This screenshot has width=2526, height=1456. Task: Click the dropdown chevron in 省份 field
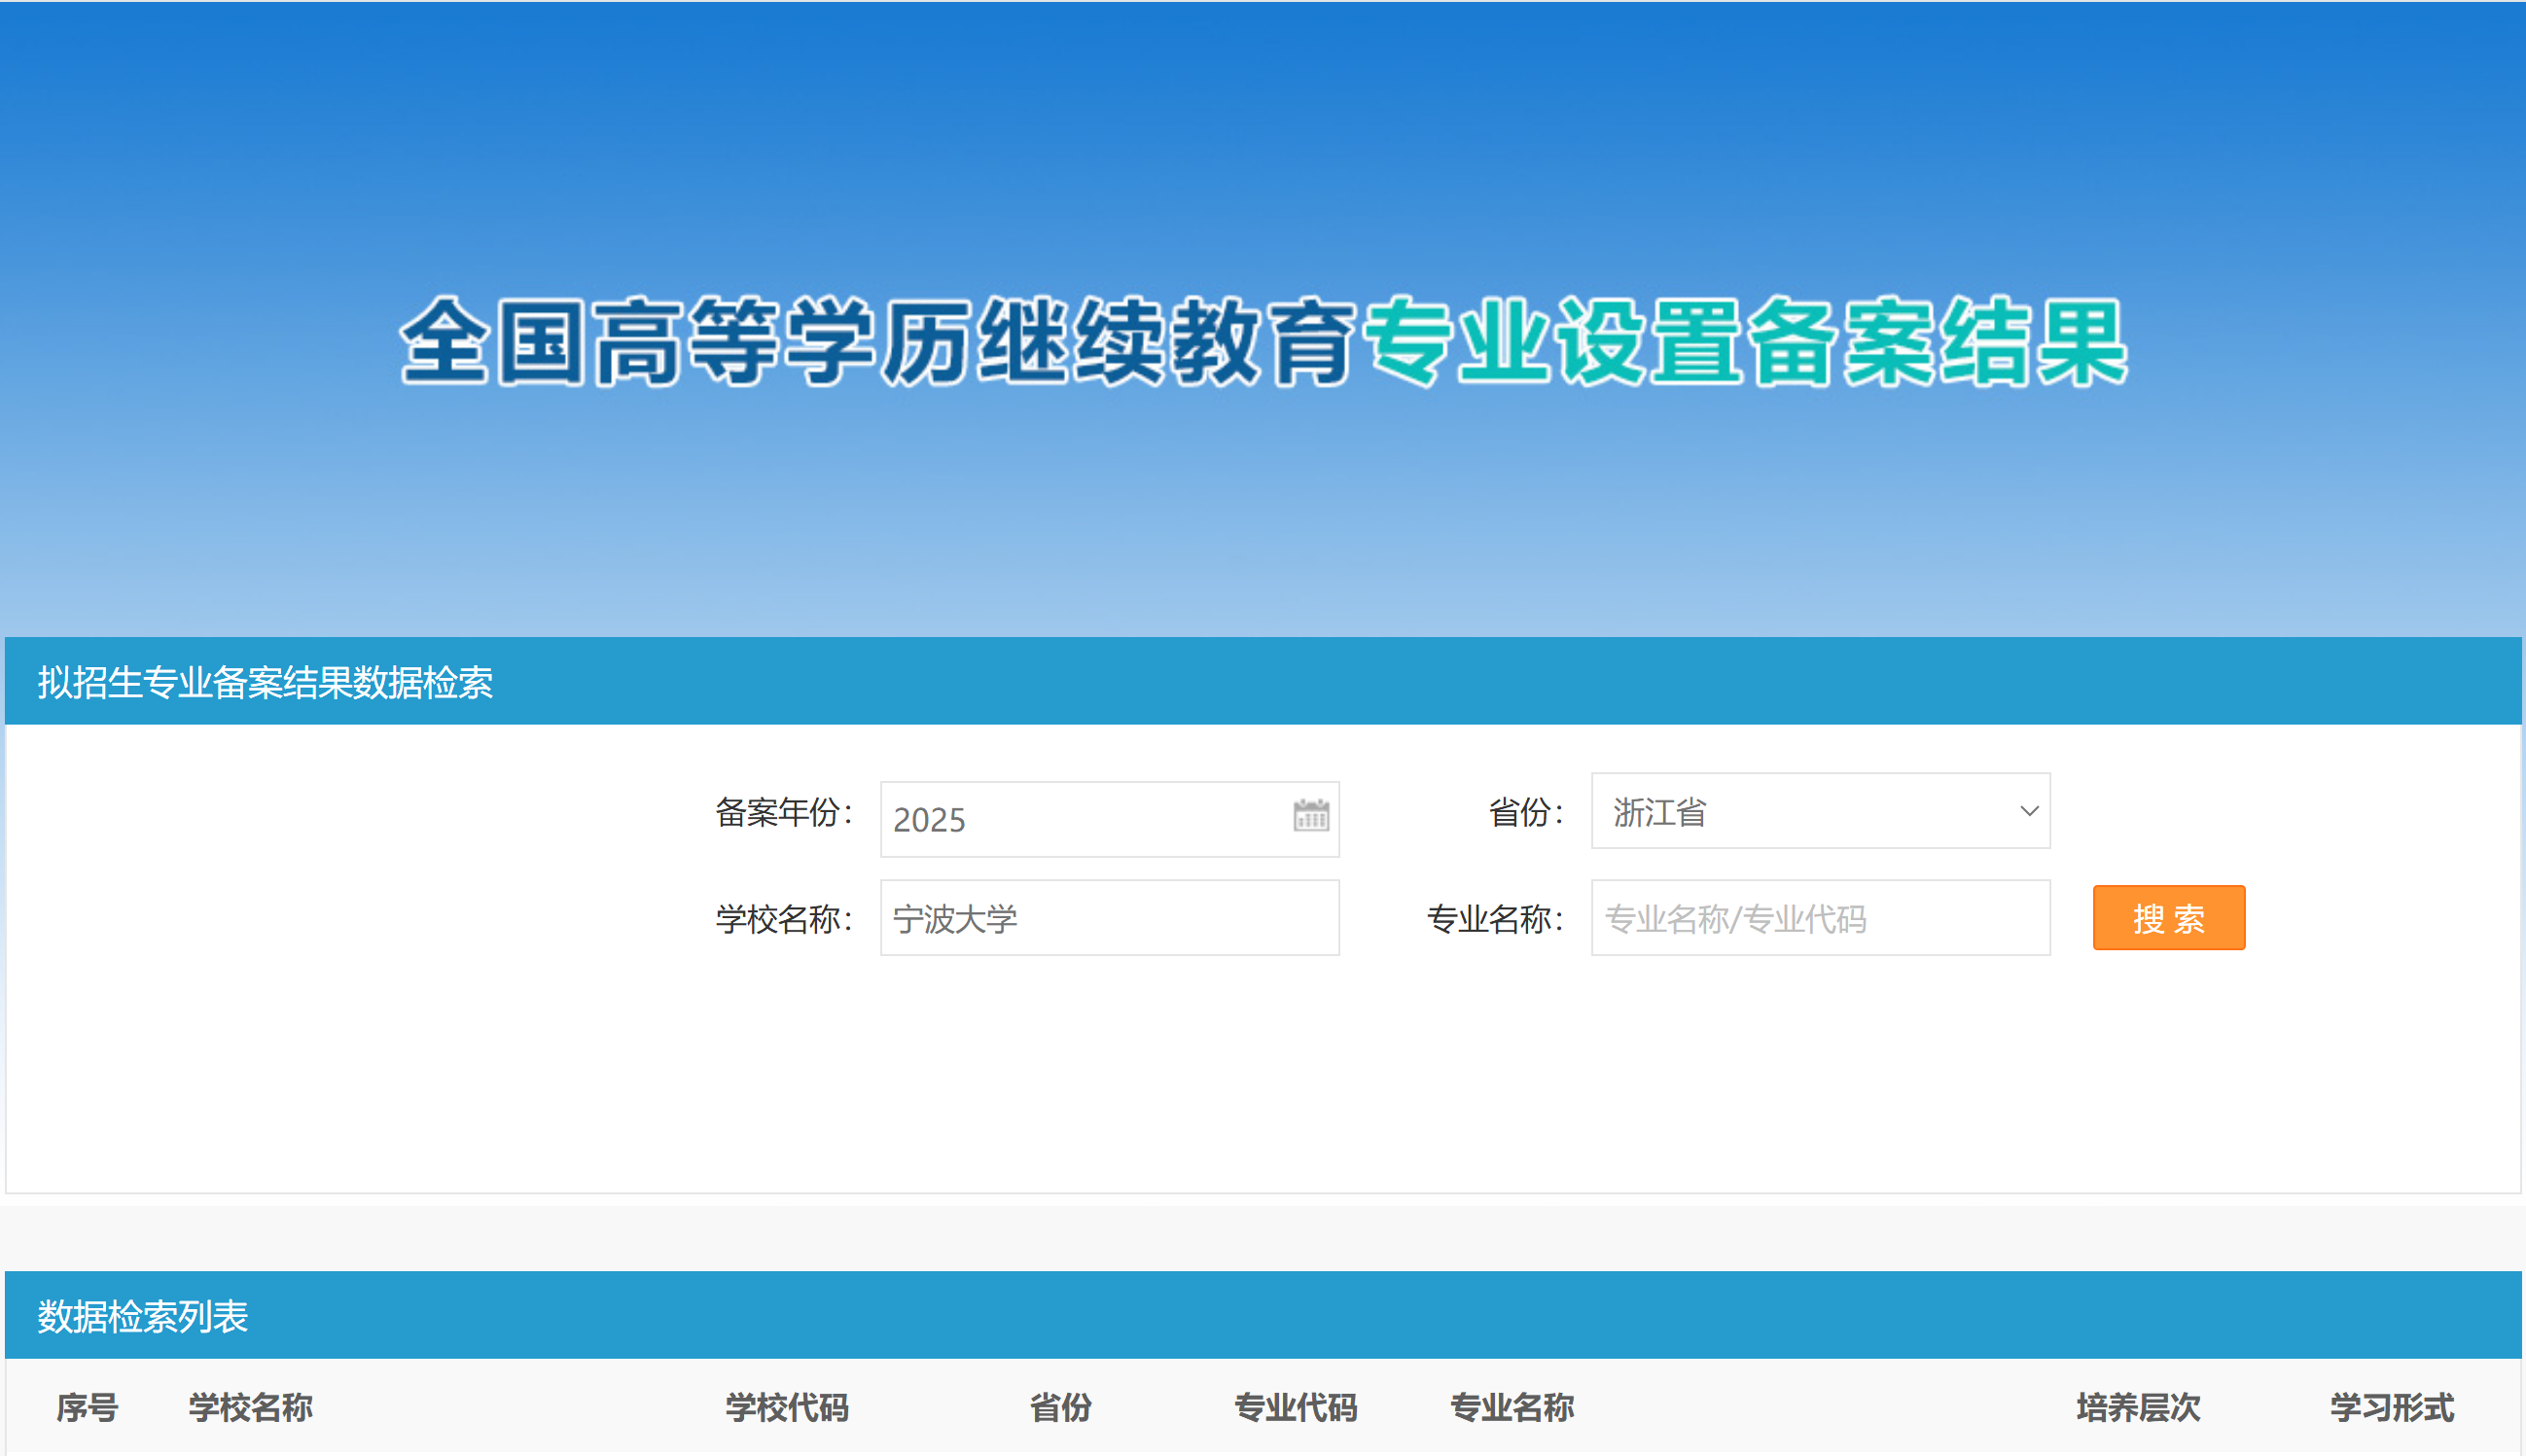click(2028, 811)
